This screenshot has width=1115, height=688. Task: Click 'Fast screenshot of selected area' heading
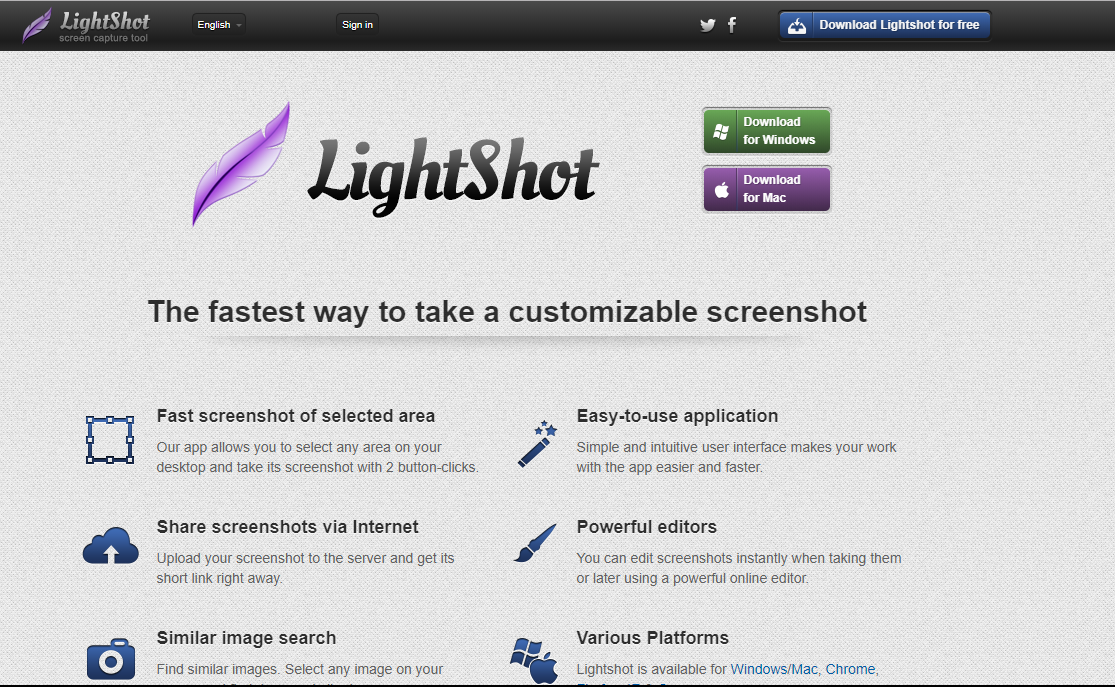(296, 416)
